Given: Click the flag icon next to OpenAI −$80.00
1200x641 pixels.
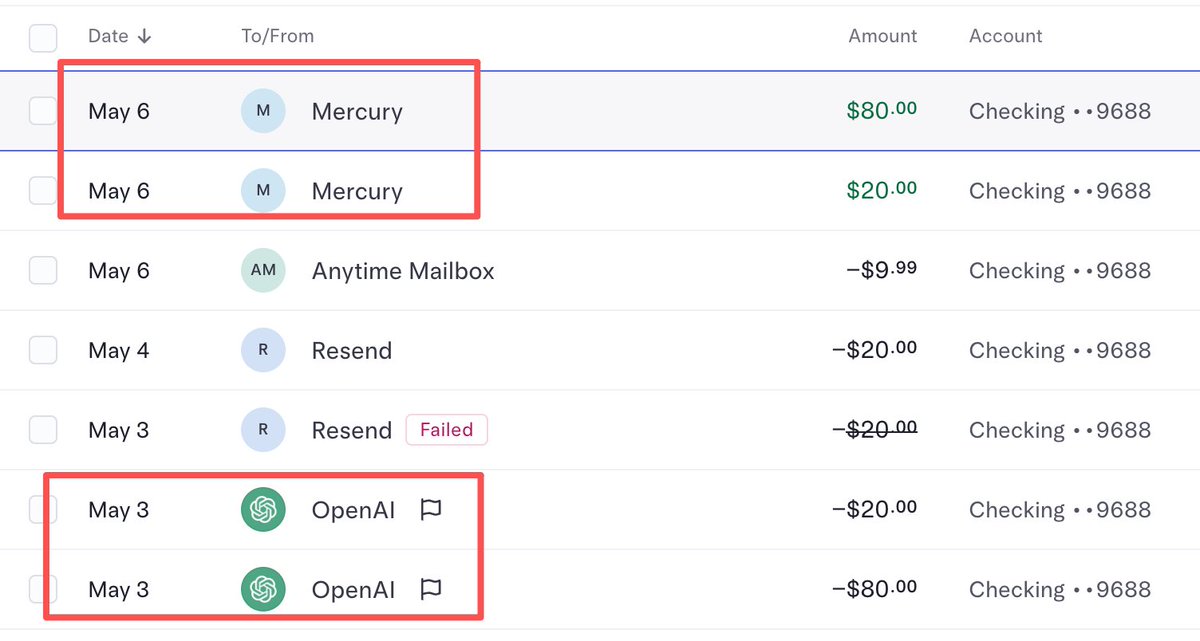Looking at the screenshot, I should pyautogui.click(x=431, y=589).
